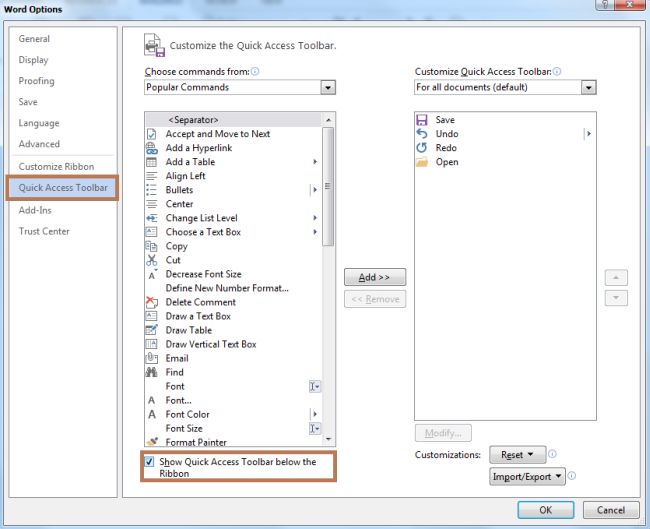Select the Trust Center category

[44, 231]
